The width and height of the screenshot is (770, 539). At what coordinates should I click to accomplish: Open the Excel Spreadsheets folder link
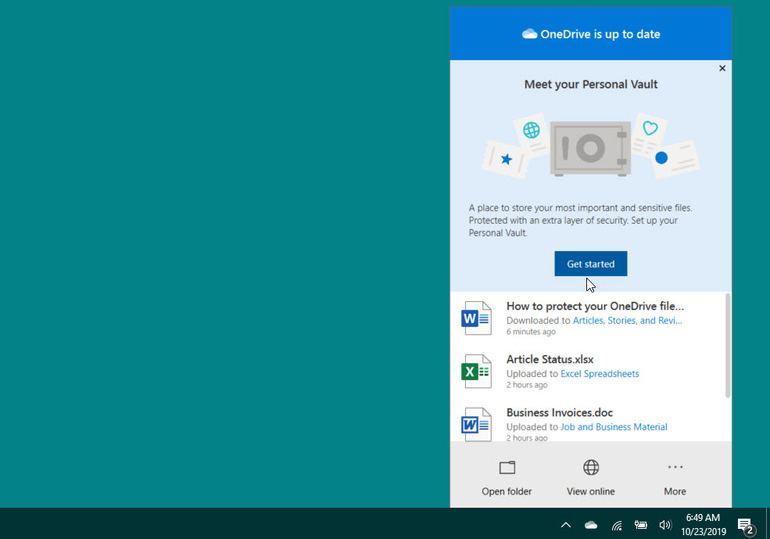click(600, 374)
